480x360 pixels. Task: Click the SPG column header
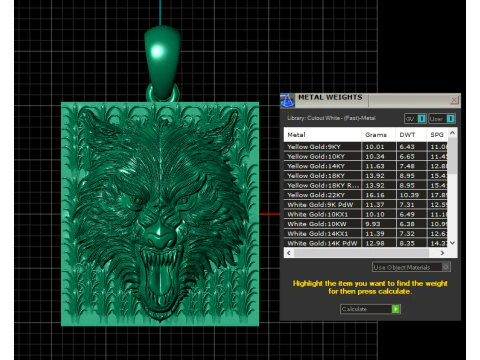point(437,135)
